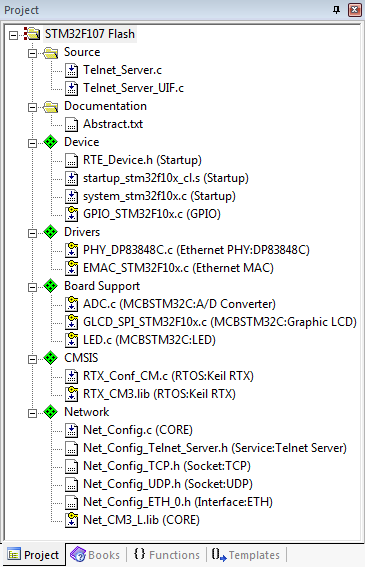365x567 pixels.
Task: Click the STM32F107 Flash target icon
Action: [32, 34]
